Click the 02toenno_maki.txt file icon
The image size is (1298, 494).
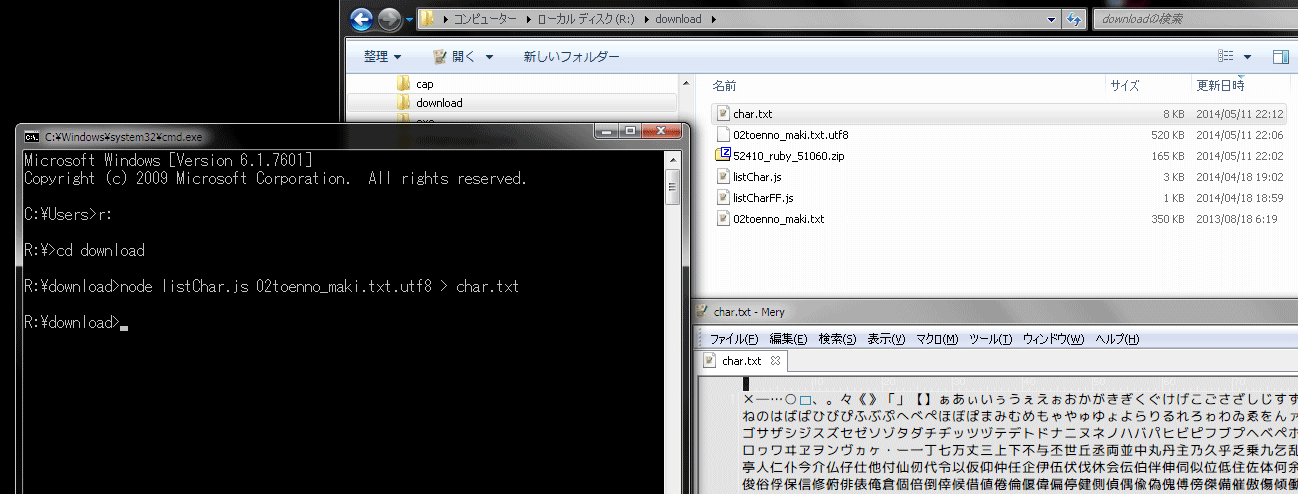(723, 219)
